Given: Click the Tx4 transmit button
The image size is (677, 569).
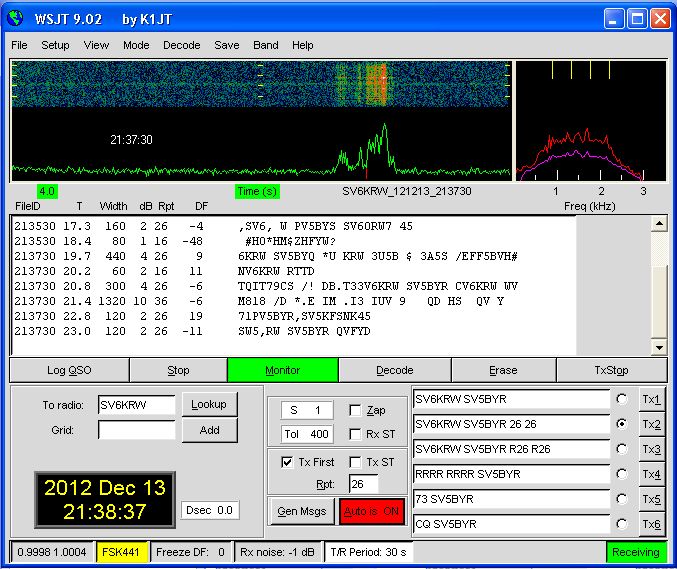Looking at the screenshot, I should tap(652, 474).
